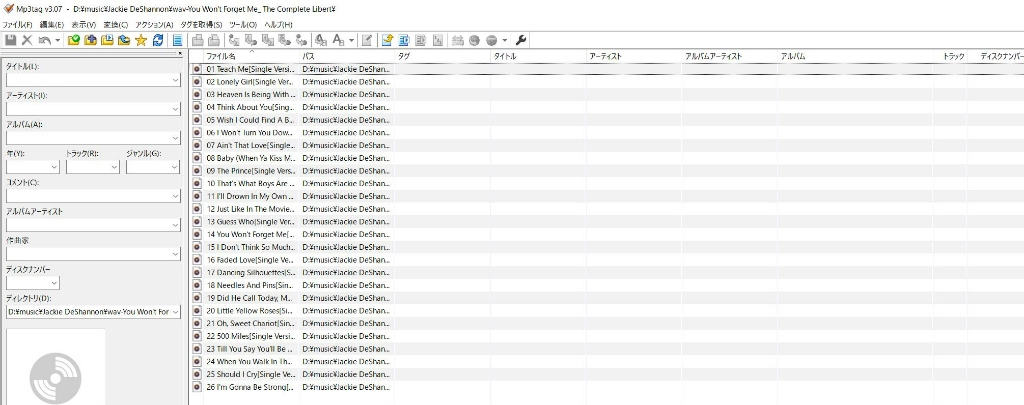Open the 変換(C) menu

point(116,25)
